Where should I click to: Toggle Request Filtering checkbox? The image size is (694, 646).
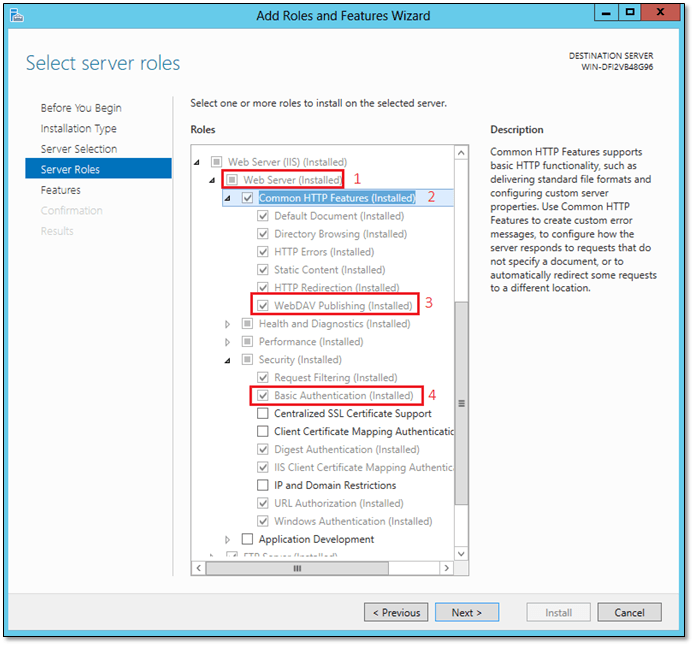pyautogui.click(x=263, y=377)
